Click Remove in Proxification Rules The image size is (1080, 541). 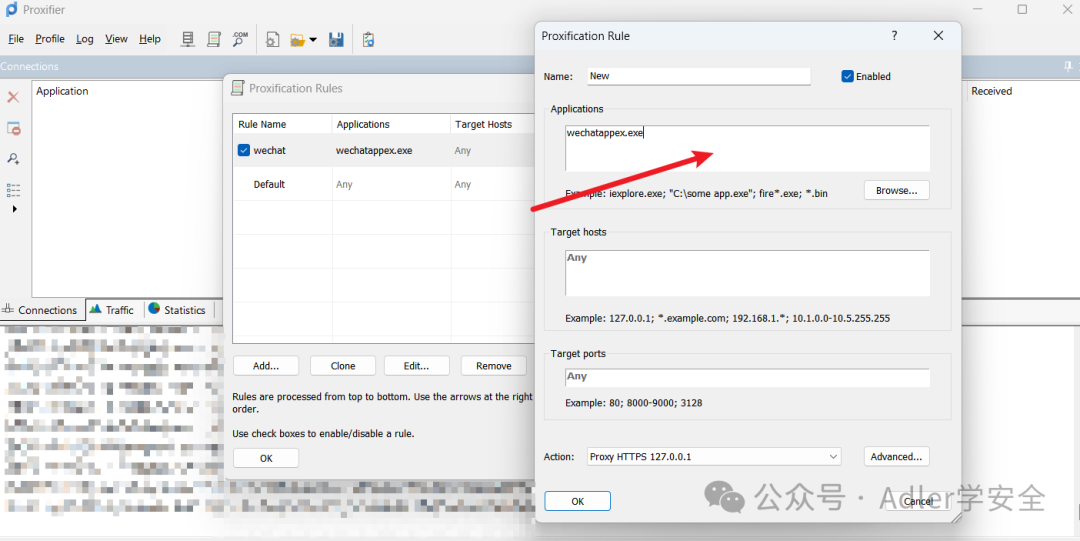[494, 366]
